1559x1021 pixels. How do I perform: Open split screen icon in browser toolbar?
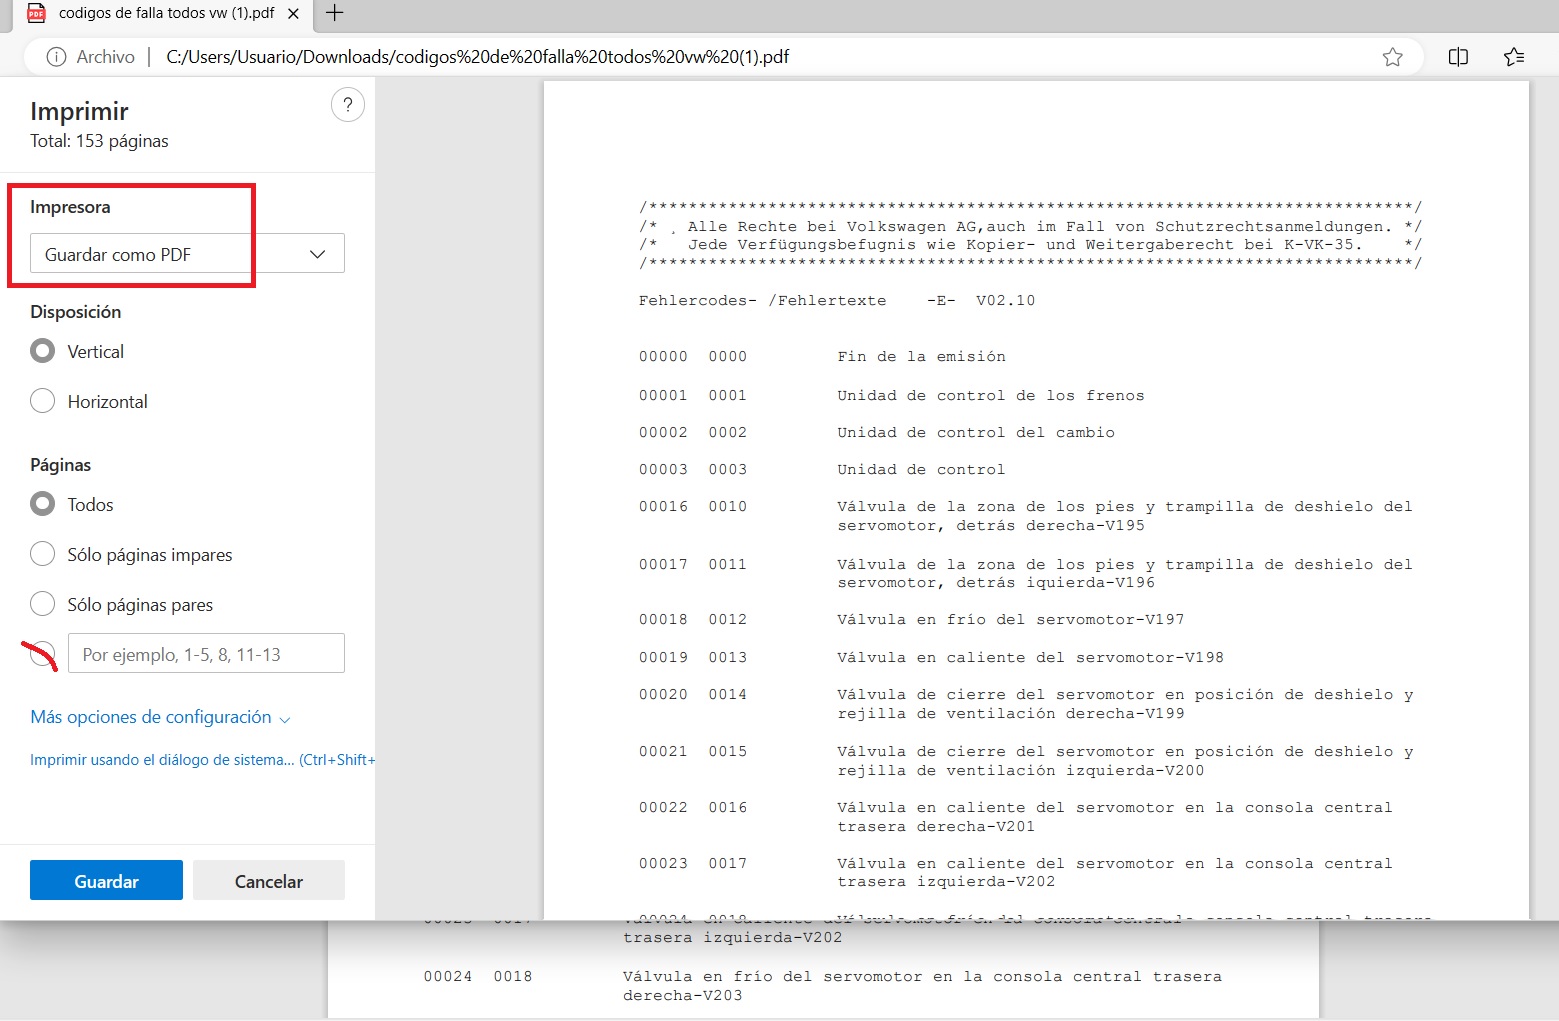tap(1458, 57)
